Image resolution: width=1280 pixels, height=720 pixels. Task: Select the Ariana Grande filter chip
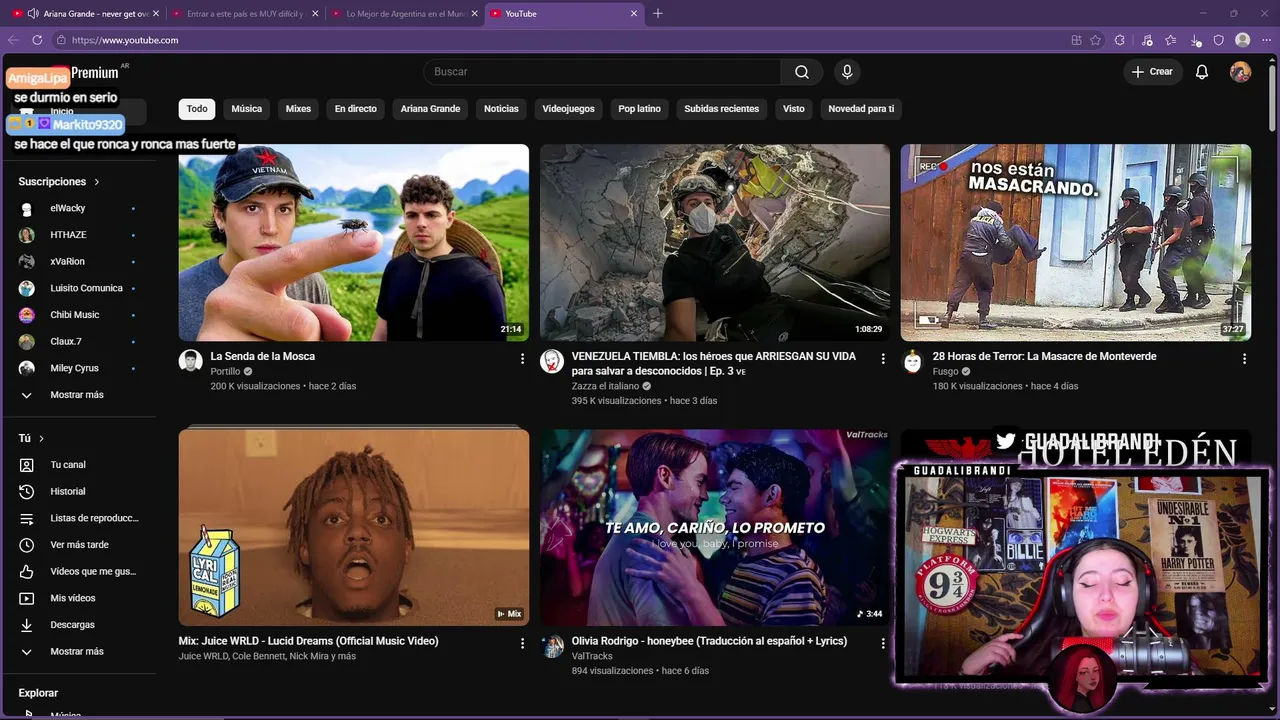[x=430, y=109]
